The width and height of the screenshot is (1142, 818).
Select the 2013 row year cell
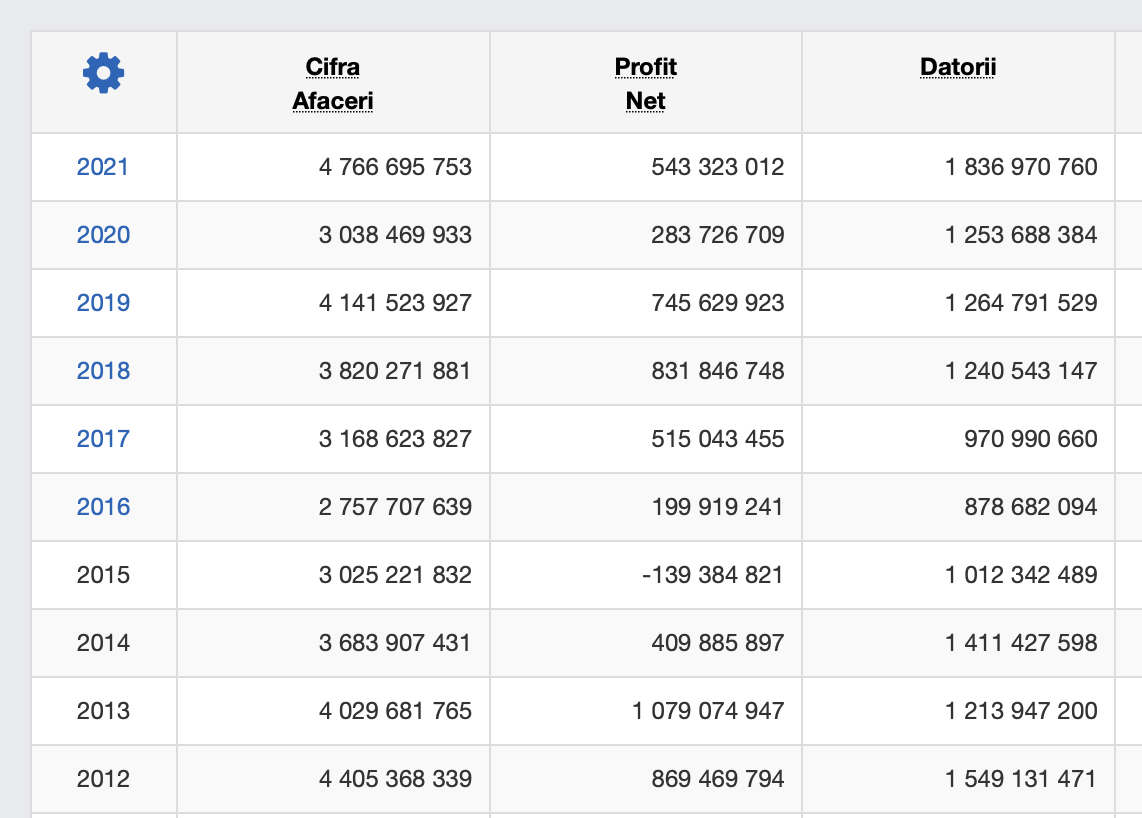tap(103, 711)
